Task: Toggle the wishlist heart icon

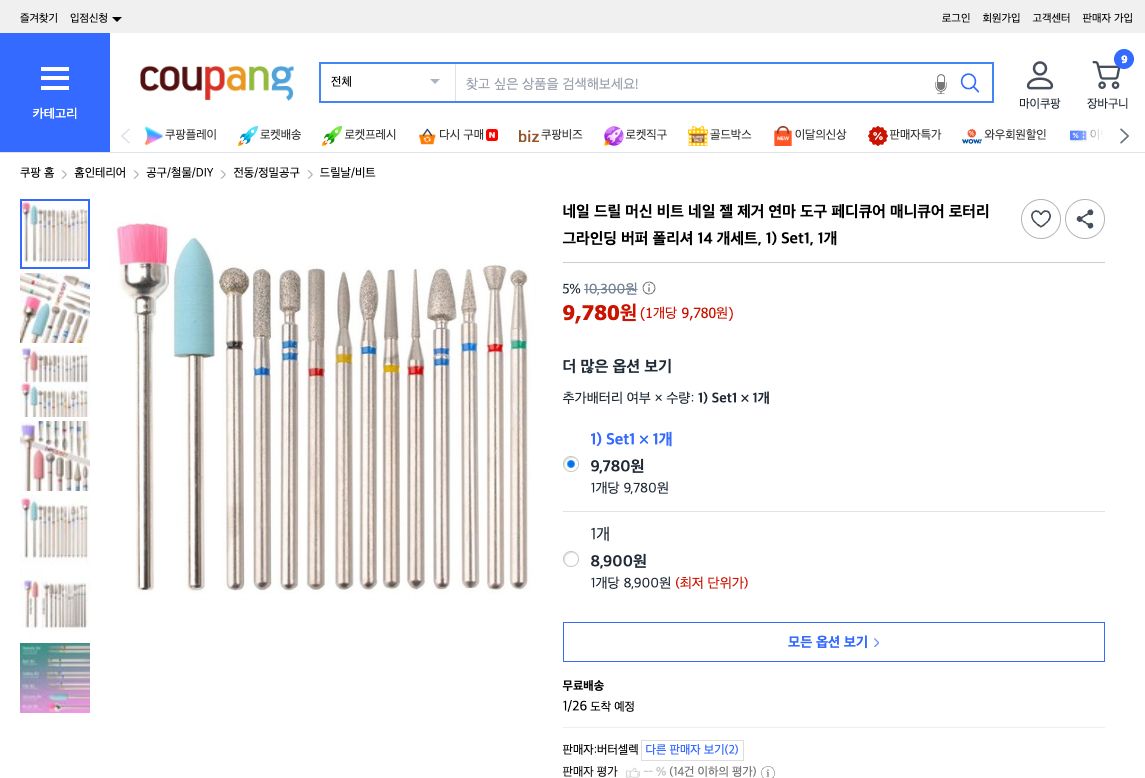Action: 1041,218
